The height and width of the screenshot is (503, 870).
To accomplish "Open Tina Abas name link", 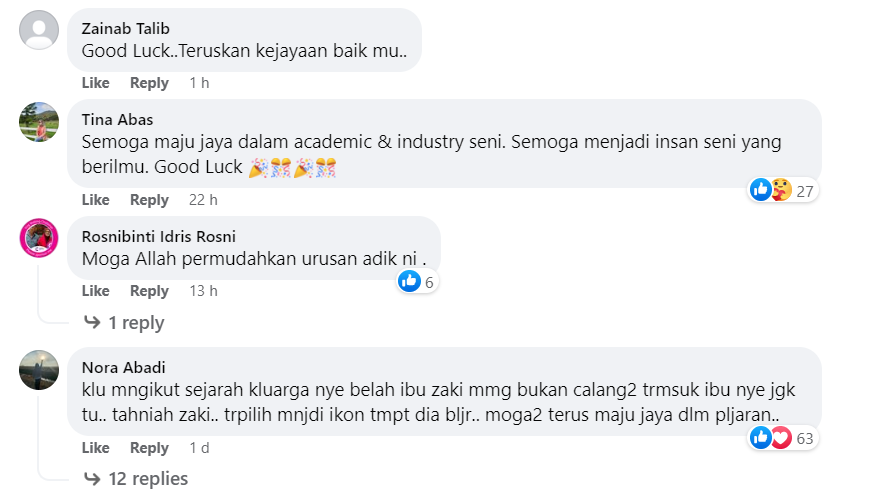I will click(117, 119).
